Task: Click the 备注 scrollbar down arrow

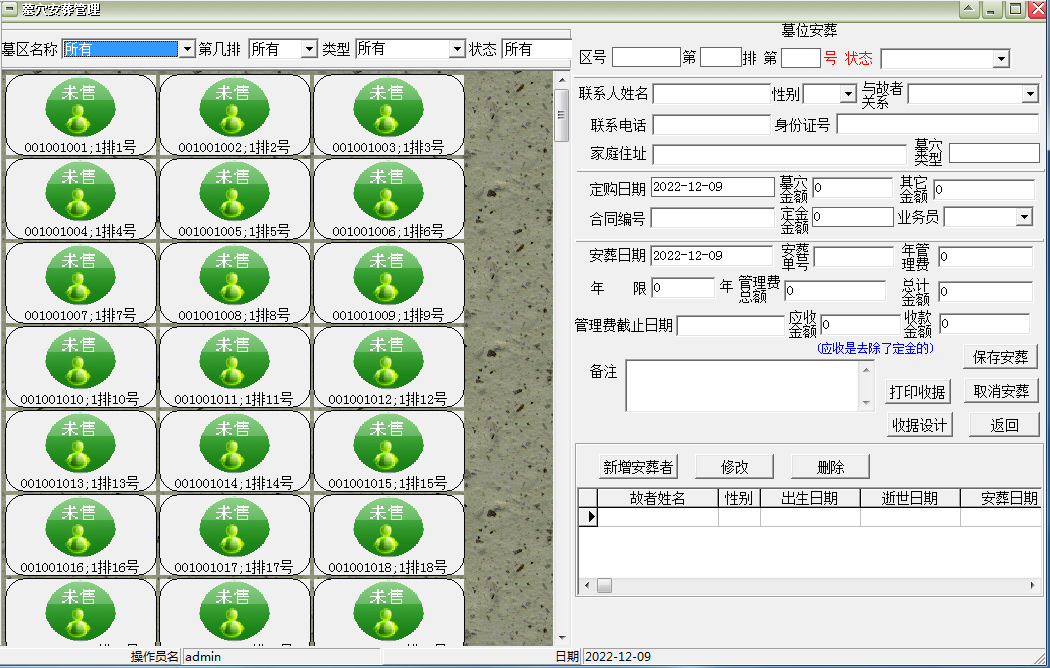Action: pos(867,403)
